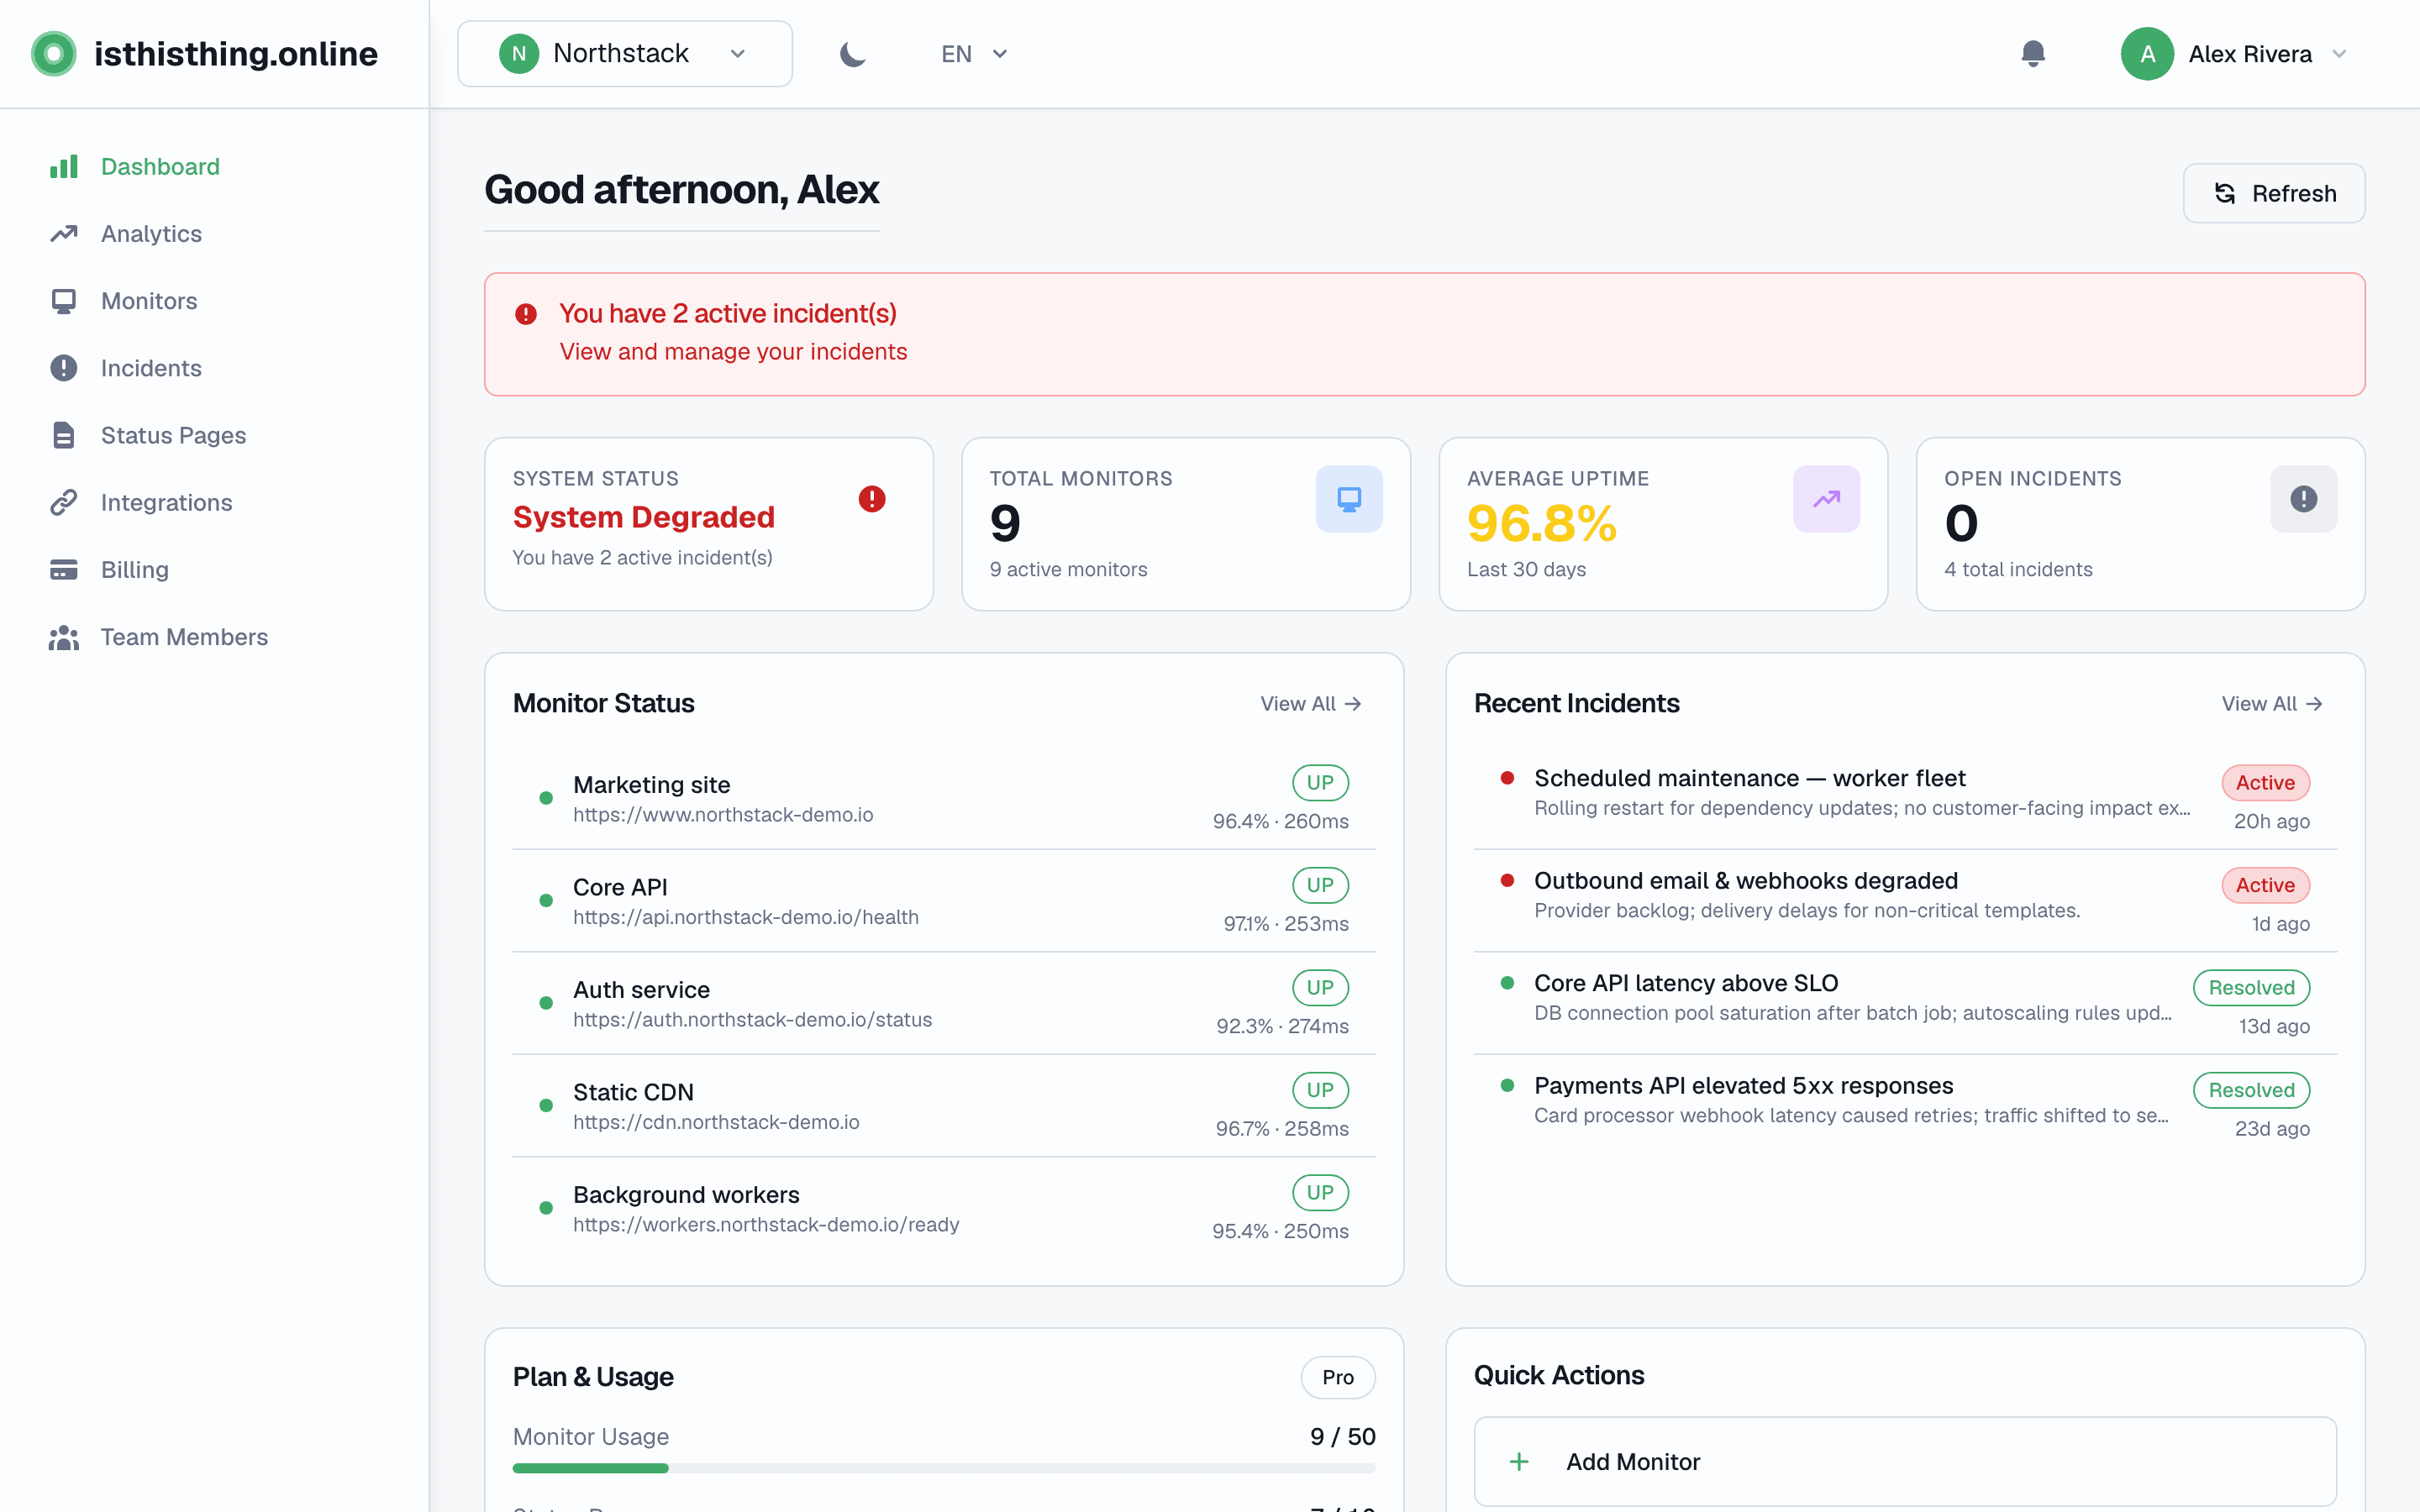
Task: Click the Analytics trend line icon
Action: [x=64, y=233]
